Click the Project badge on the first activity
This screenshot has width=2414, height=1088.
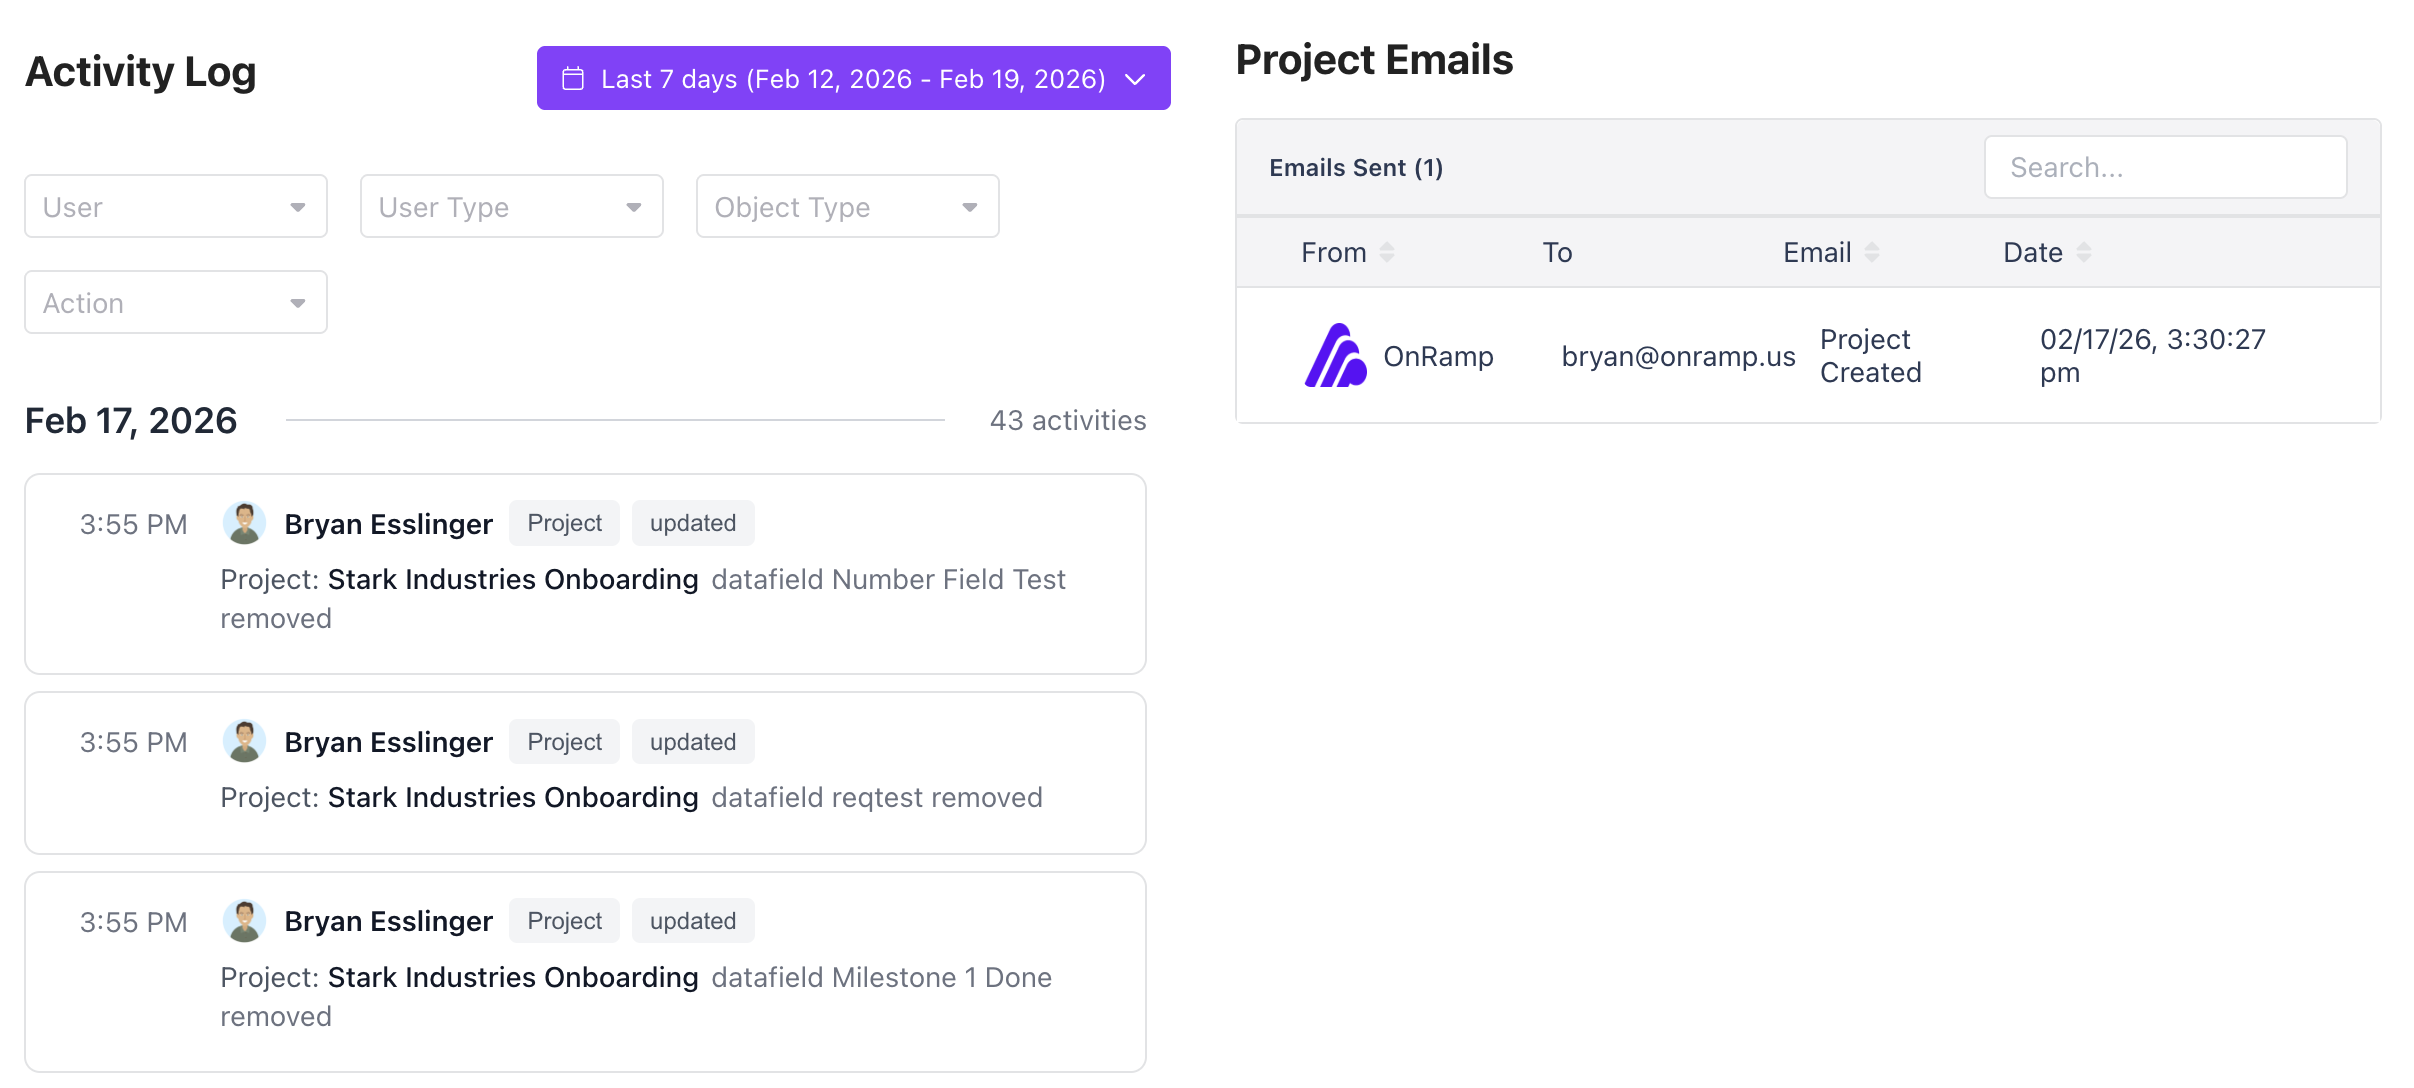pyautogui.click(x=564, y=522)
